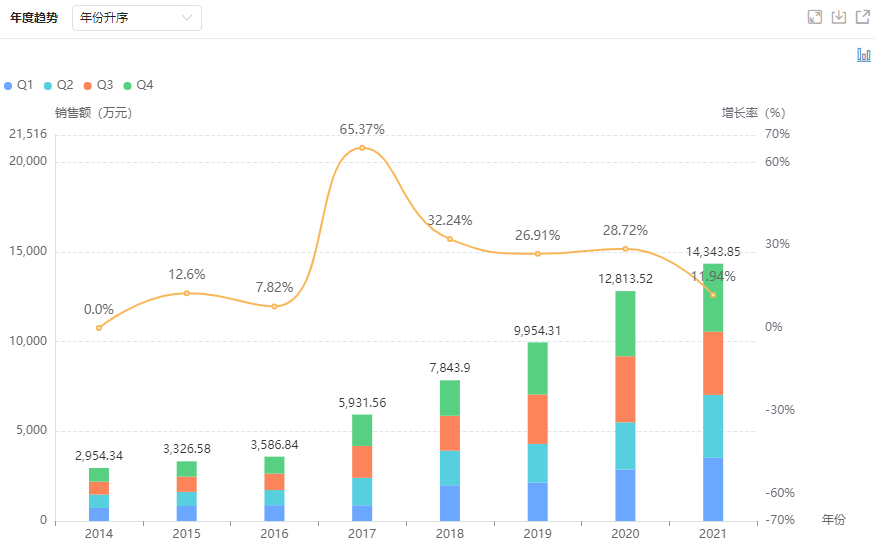Click the fullscreen expand icon

[815, 17]
